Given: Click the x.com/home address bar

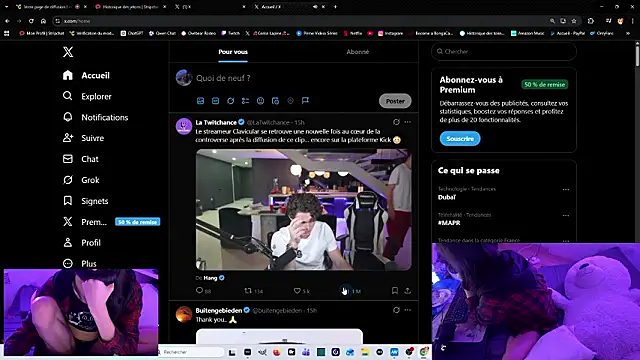Looking at the screenshot, I should (301, 21).
